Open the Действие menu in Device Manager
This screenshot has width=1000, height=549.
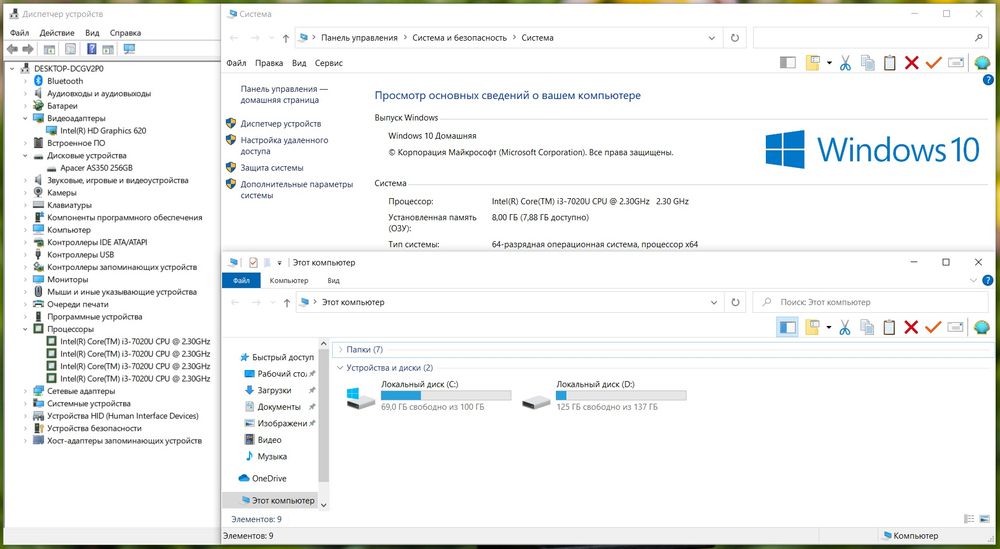(57, 33)
